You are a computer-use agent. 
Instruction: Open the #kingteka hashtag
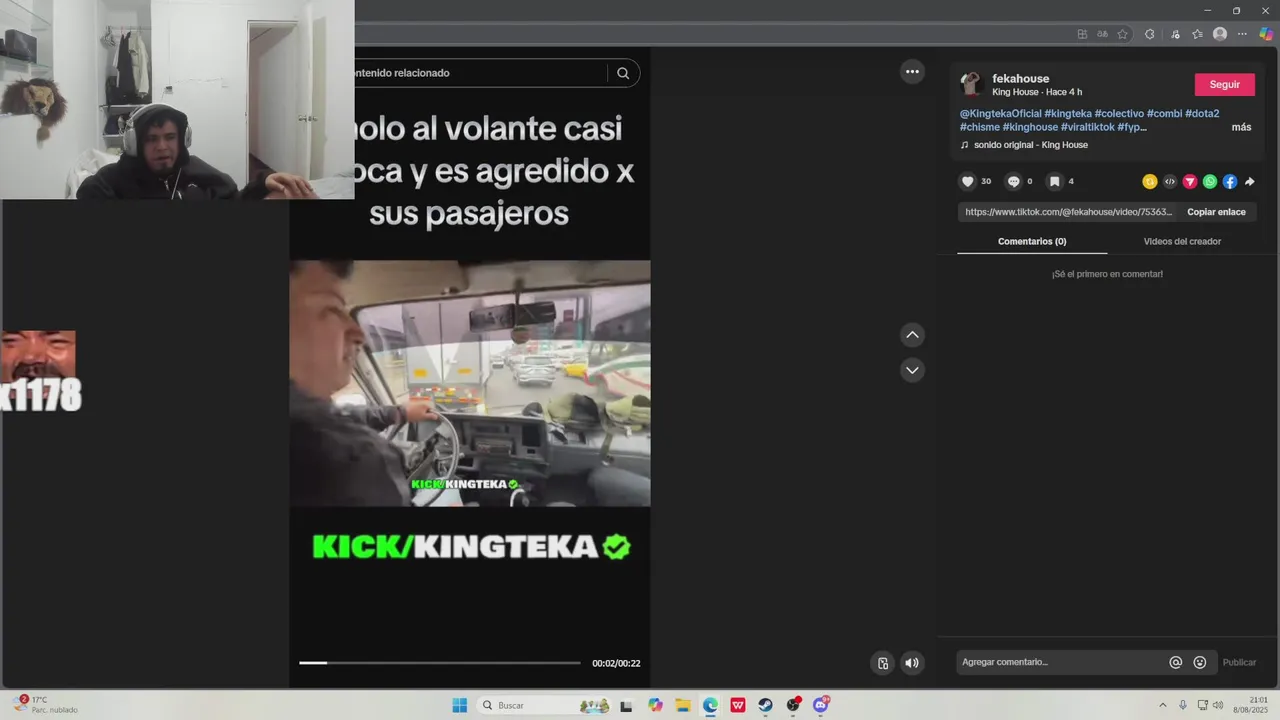(1068, 114)
